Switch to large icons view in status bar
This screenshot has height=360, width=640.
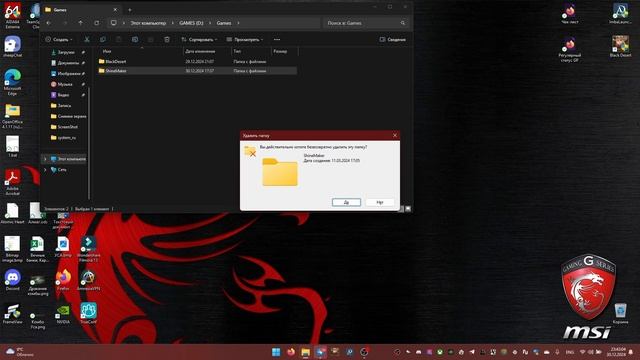click(x=408, y=209)
